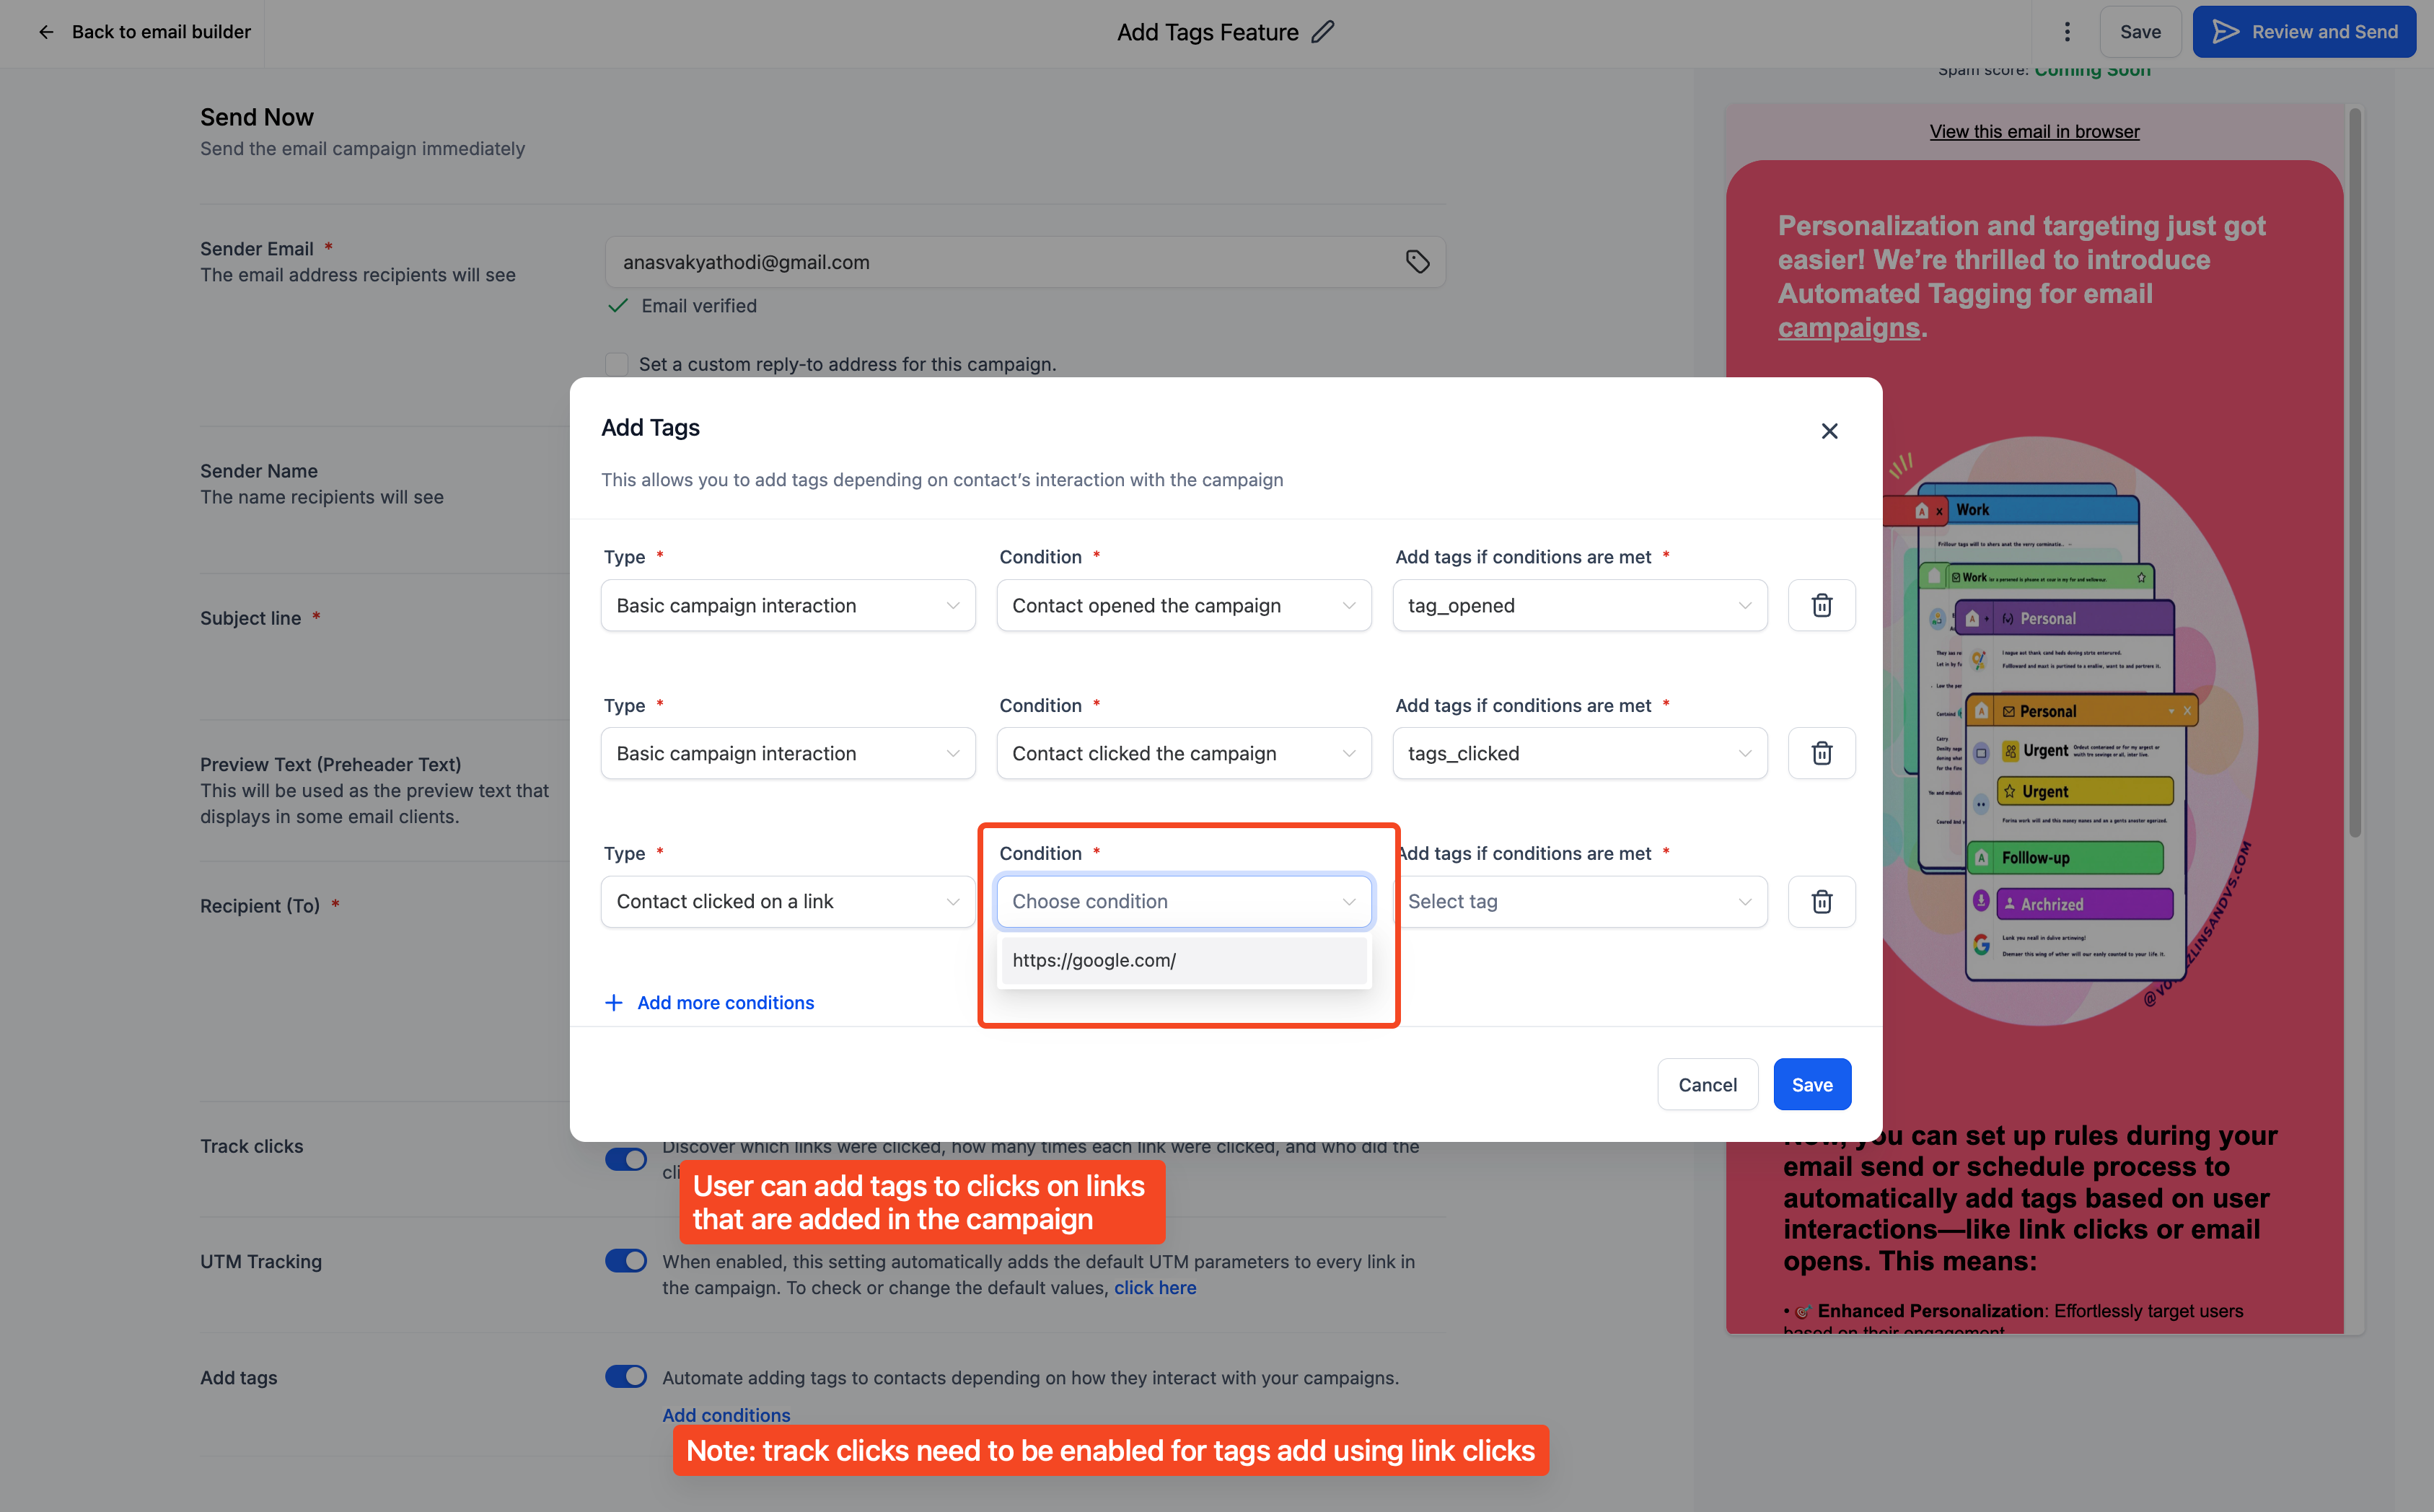Click the pencil icon to rename campaign
Image resolution: width=2434 pixels, height=1512 pixels.
pyautogui.click(x=1322, y=32)
